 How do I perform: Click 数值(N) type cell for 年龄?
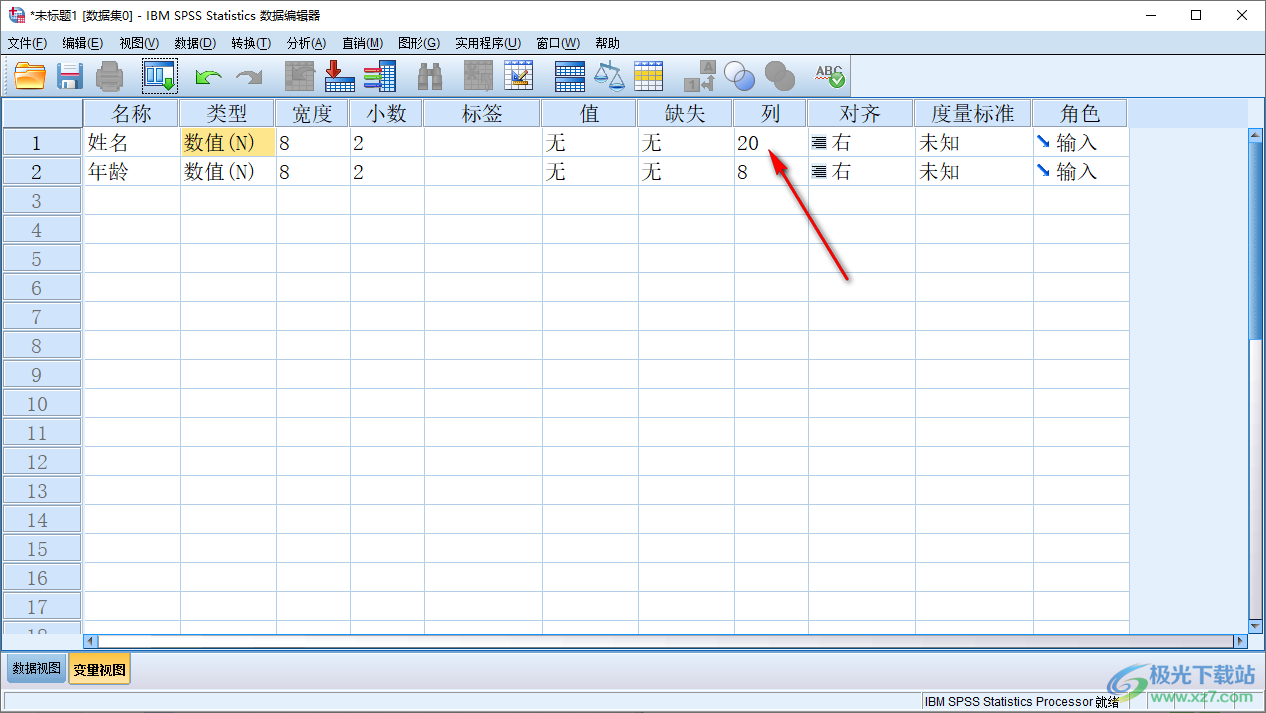click(227, 171)
